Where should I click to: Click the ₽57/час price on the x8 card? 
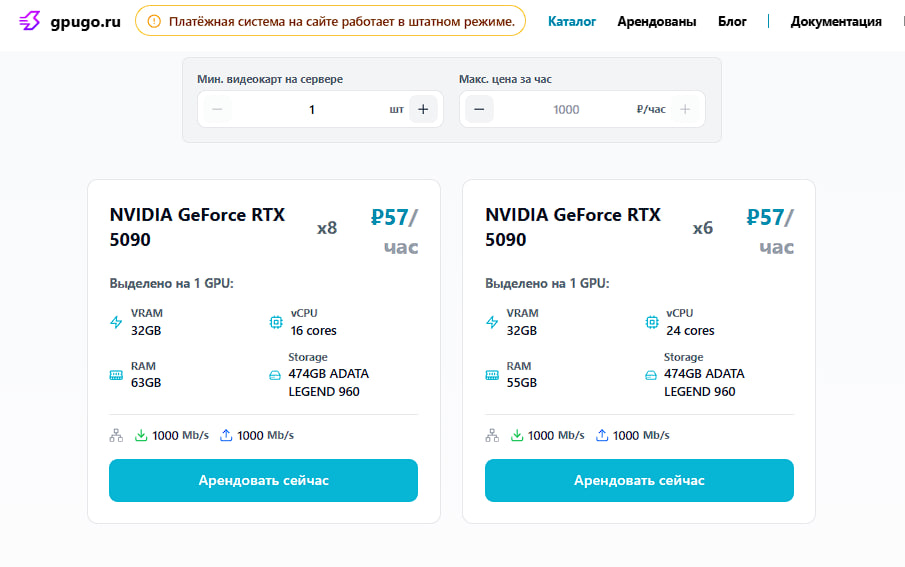click(x=394, y=232)
